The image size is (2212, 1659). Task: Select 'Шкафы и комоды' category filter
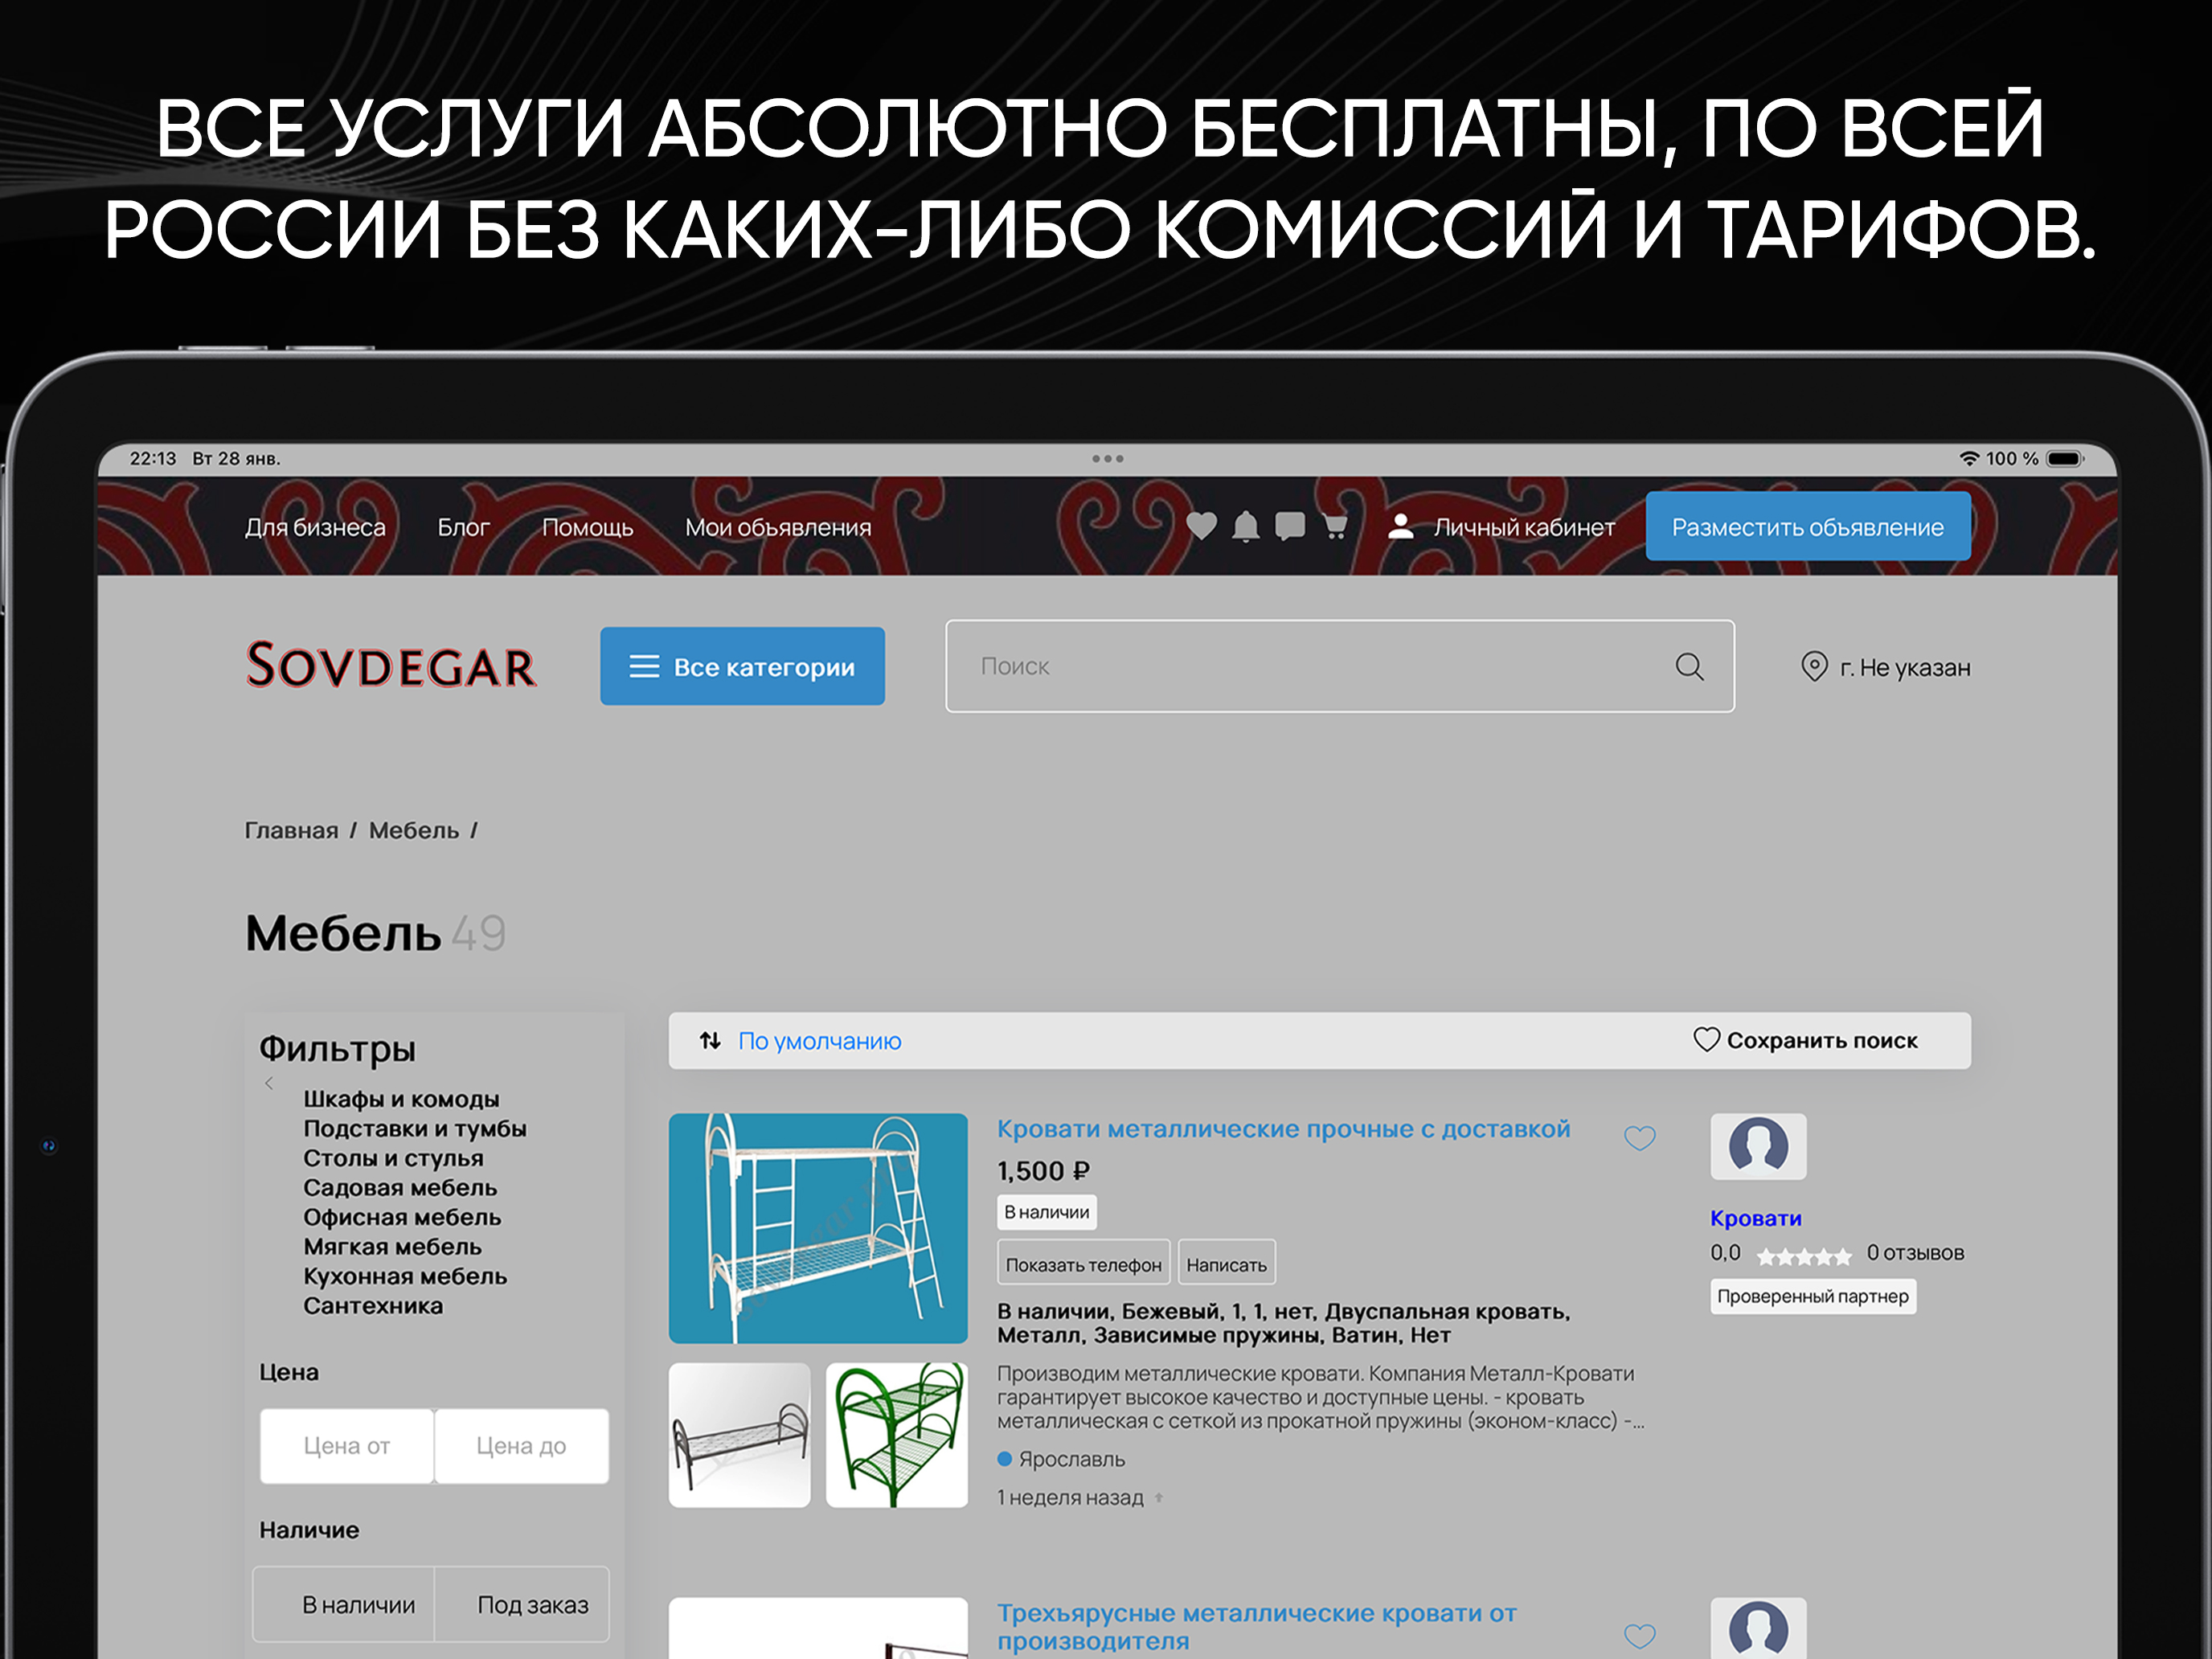click(401, 1099)
